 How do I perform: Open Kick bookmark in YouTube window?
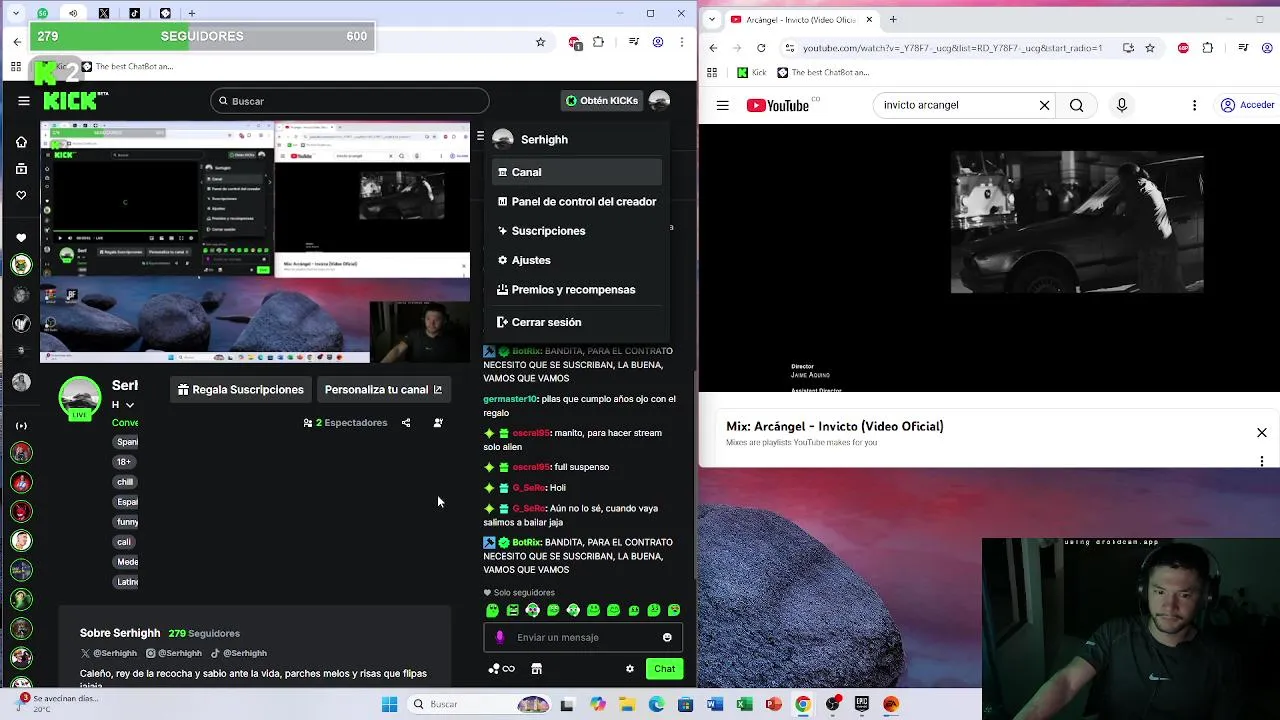tap(751, 73)
